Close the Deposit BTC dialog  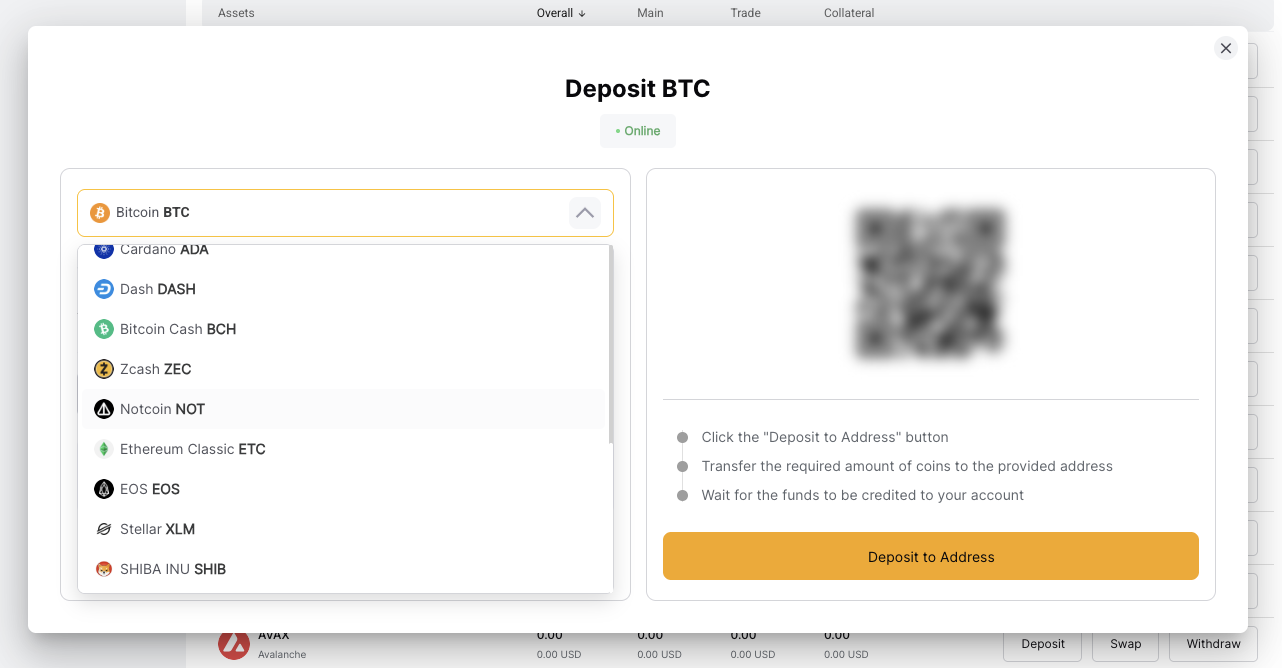pos(1226,48)
